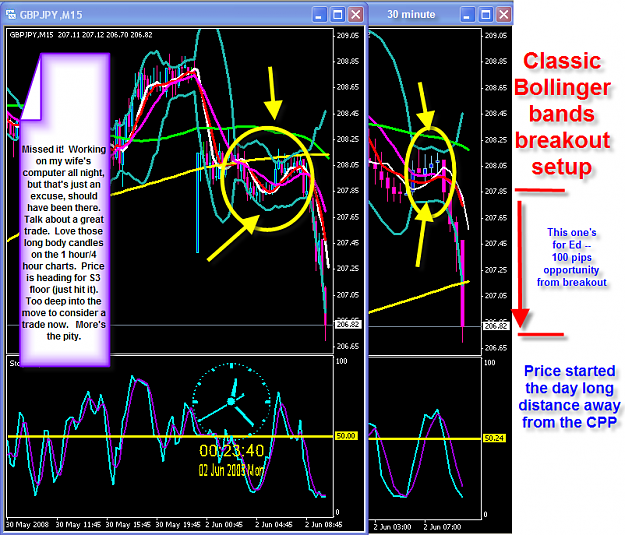Close the GBPJPY,M15 chart window
This screenshot has height=535, width=625.
356,15
